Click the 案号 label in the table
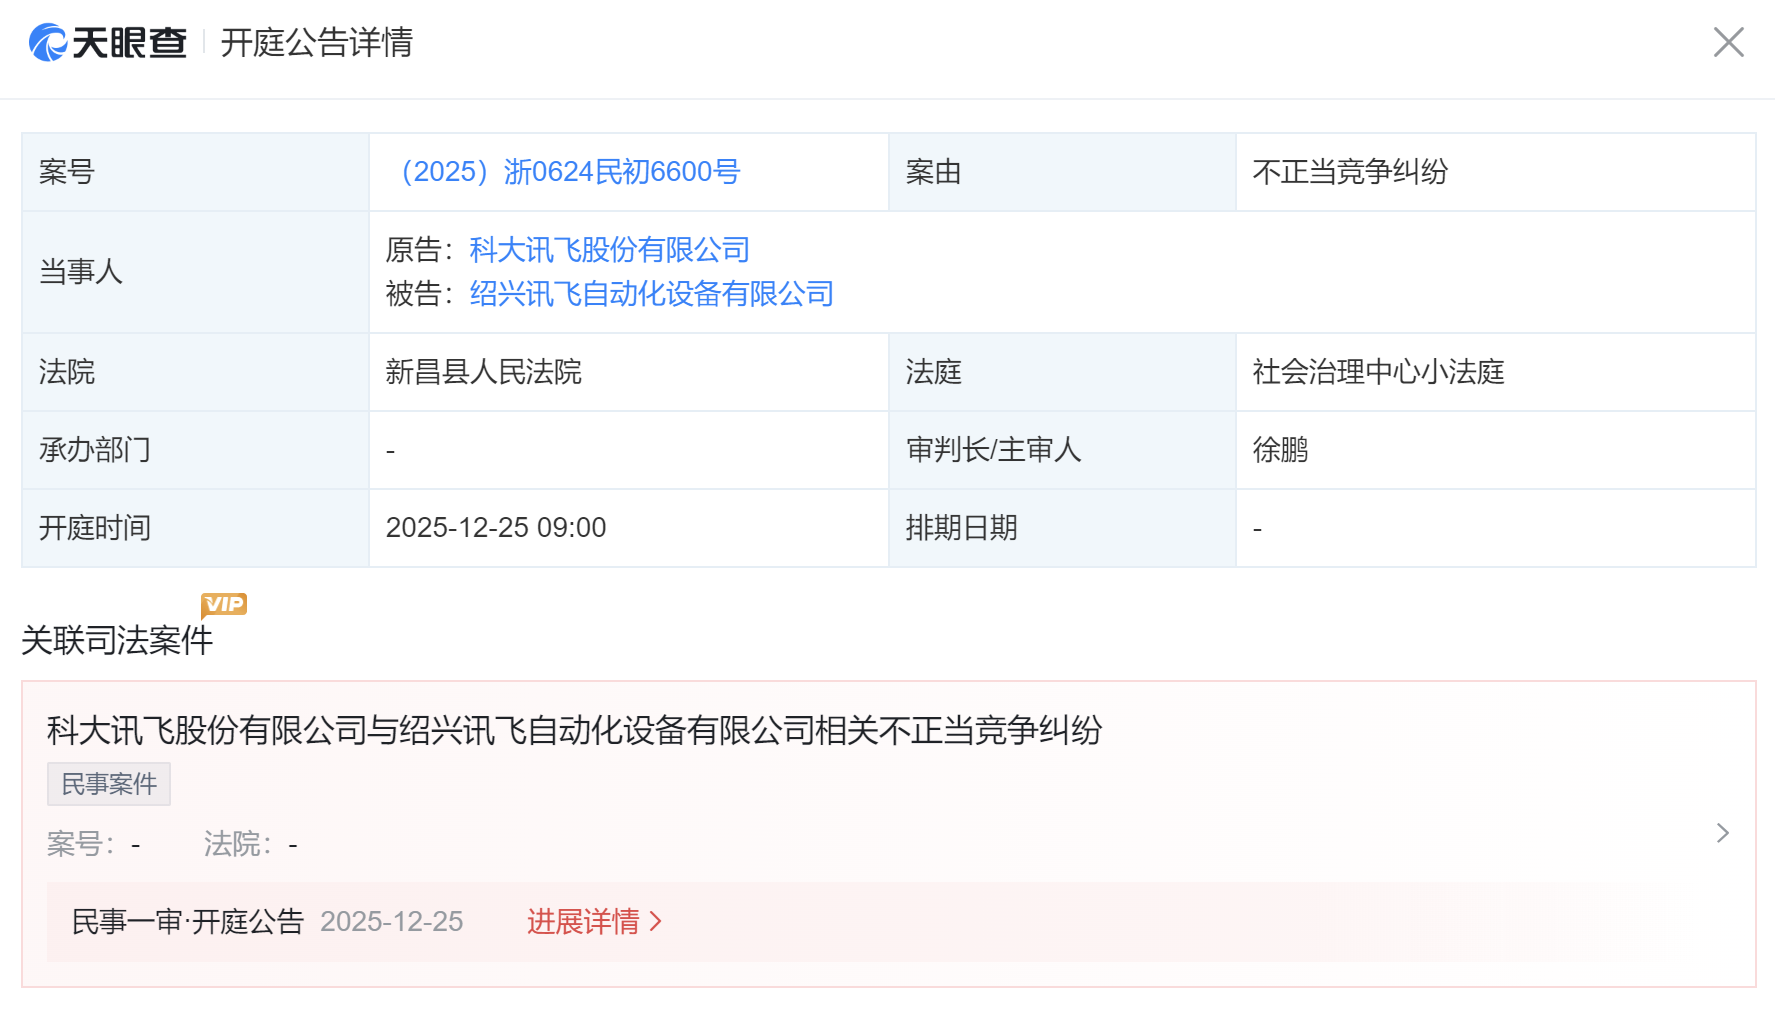 (x=67, y=172)
